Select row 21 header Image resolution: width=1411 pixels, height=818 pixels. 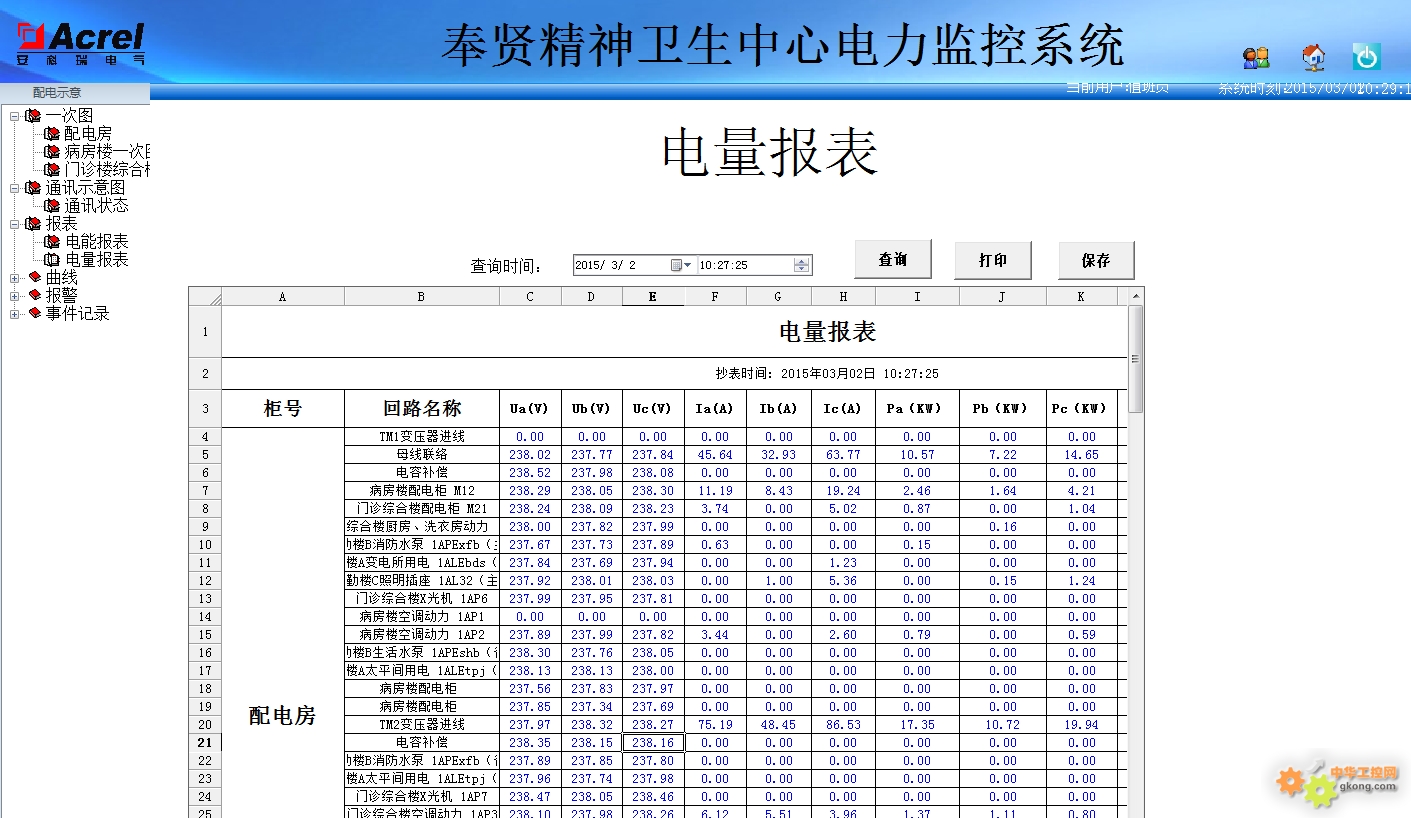pos(205,742)
